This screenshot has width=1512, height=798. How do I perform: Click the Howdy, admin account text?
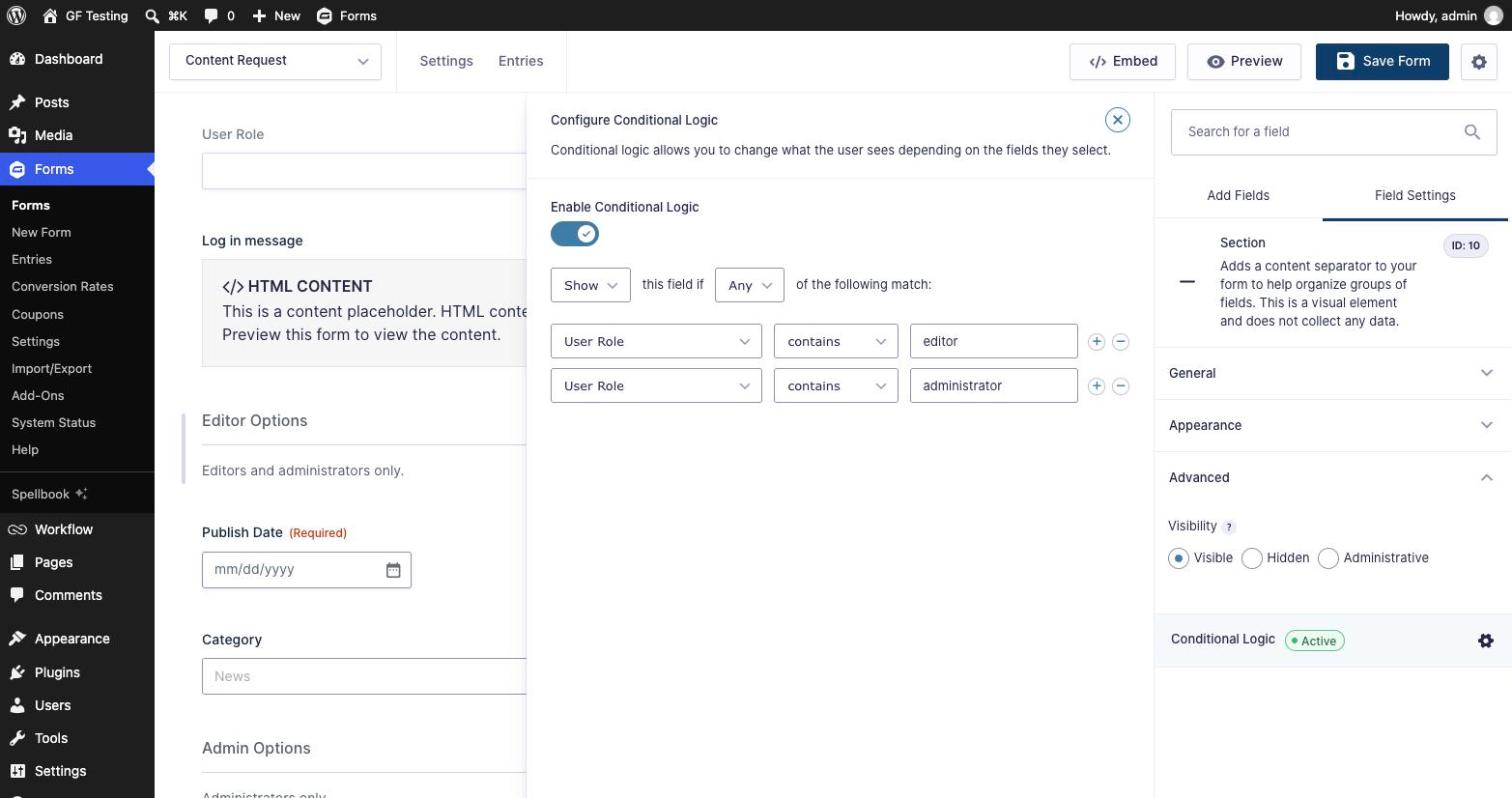tap(1435, 15)
